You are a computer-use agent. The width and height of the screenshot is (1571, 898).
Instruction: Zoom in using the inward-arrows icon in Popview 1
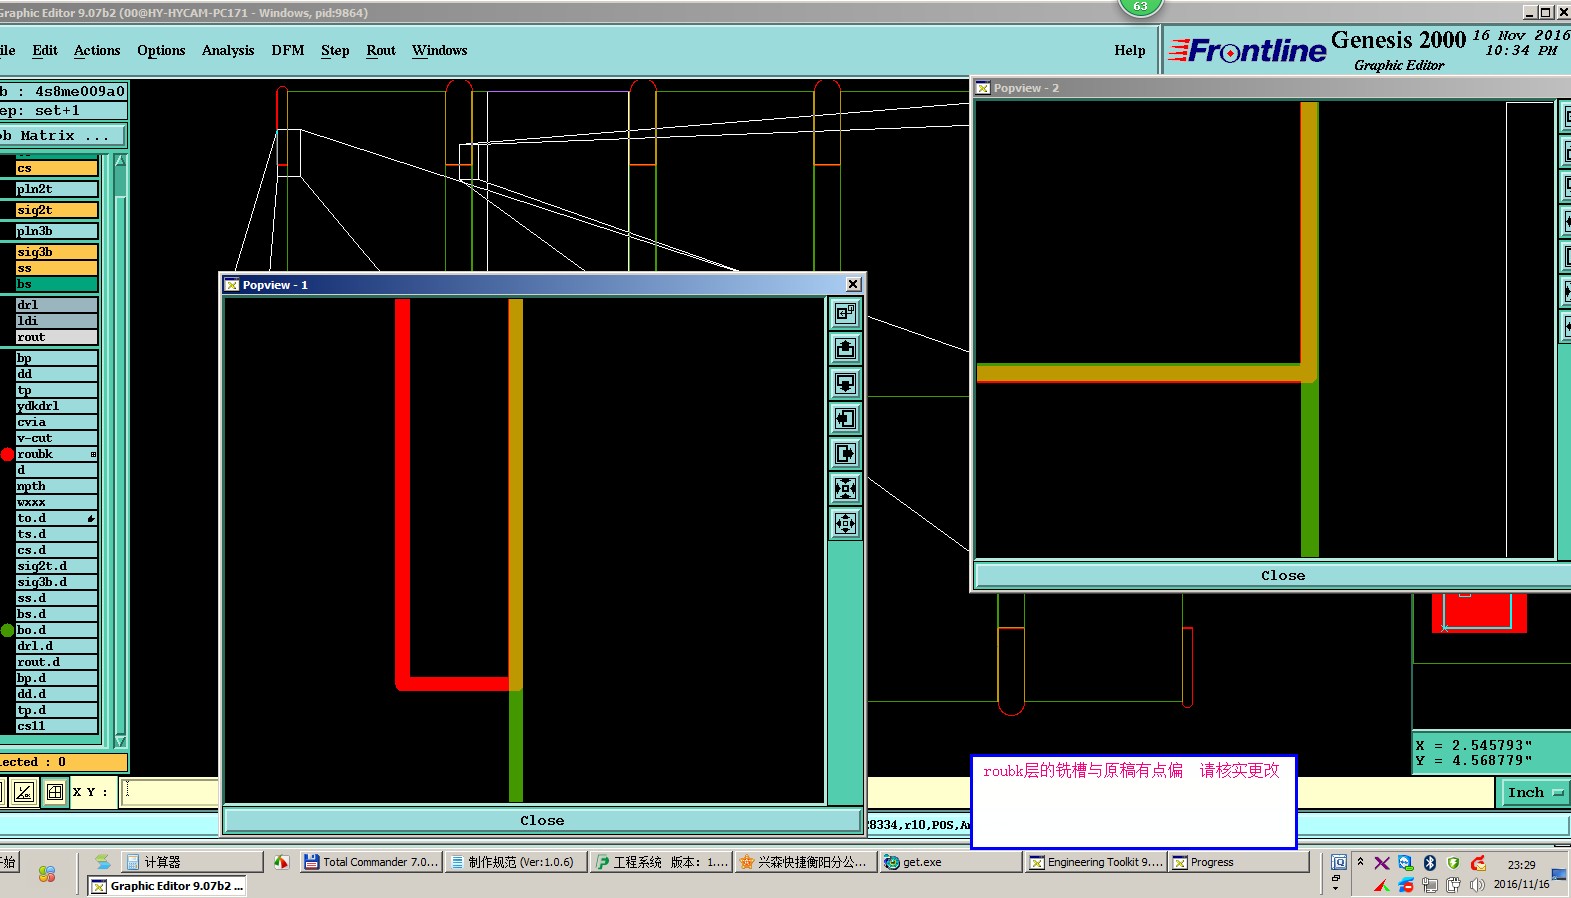tap(845, 489)
